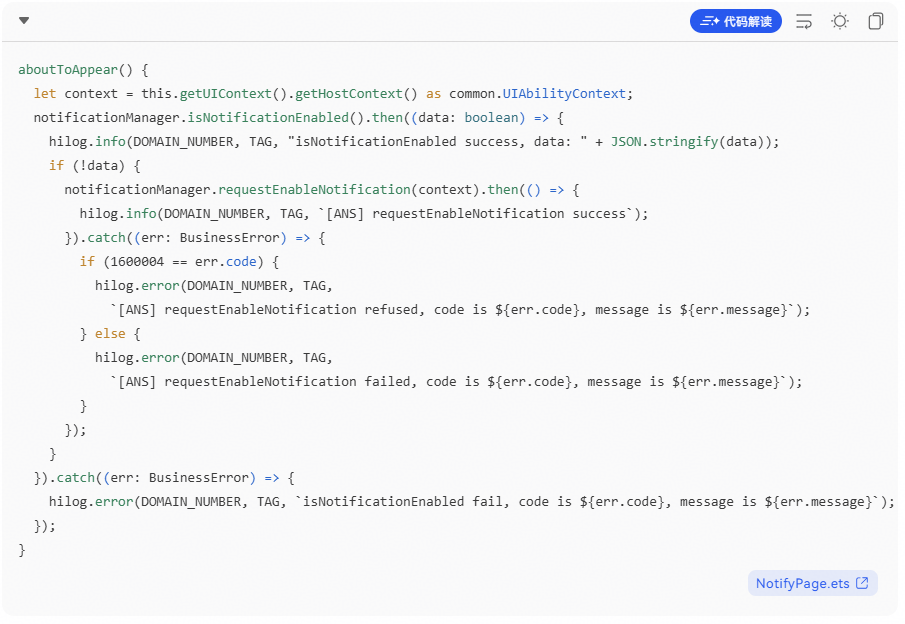The height and width of the screenshot is (624, 905).
Task: Switch code theme using the sun icon
Action: [x=840, y=21]
